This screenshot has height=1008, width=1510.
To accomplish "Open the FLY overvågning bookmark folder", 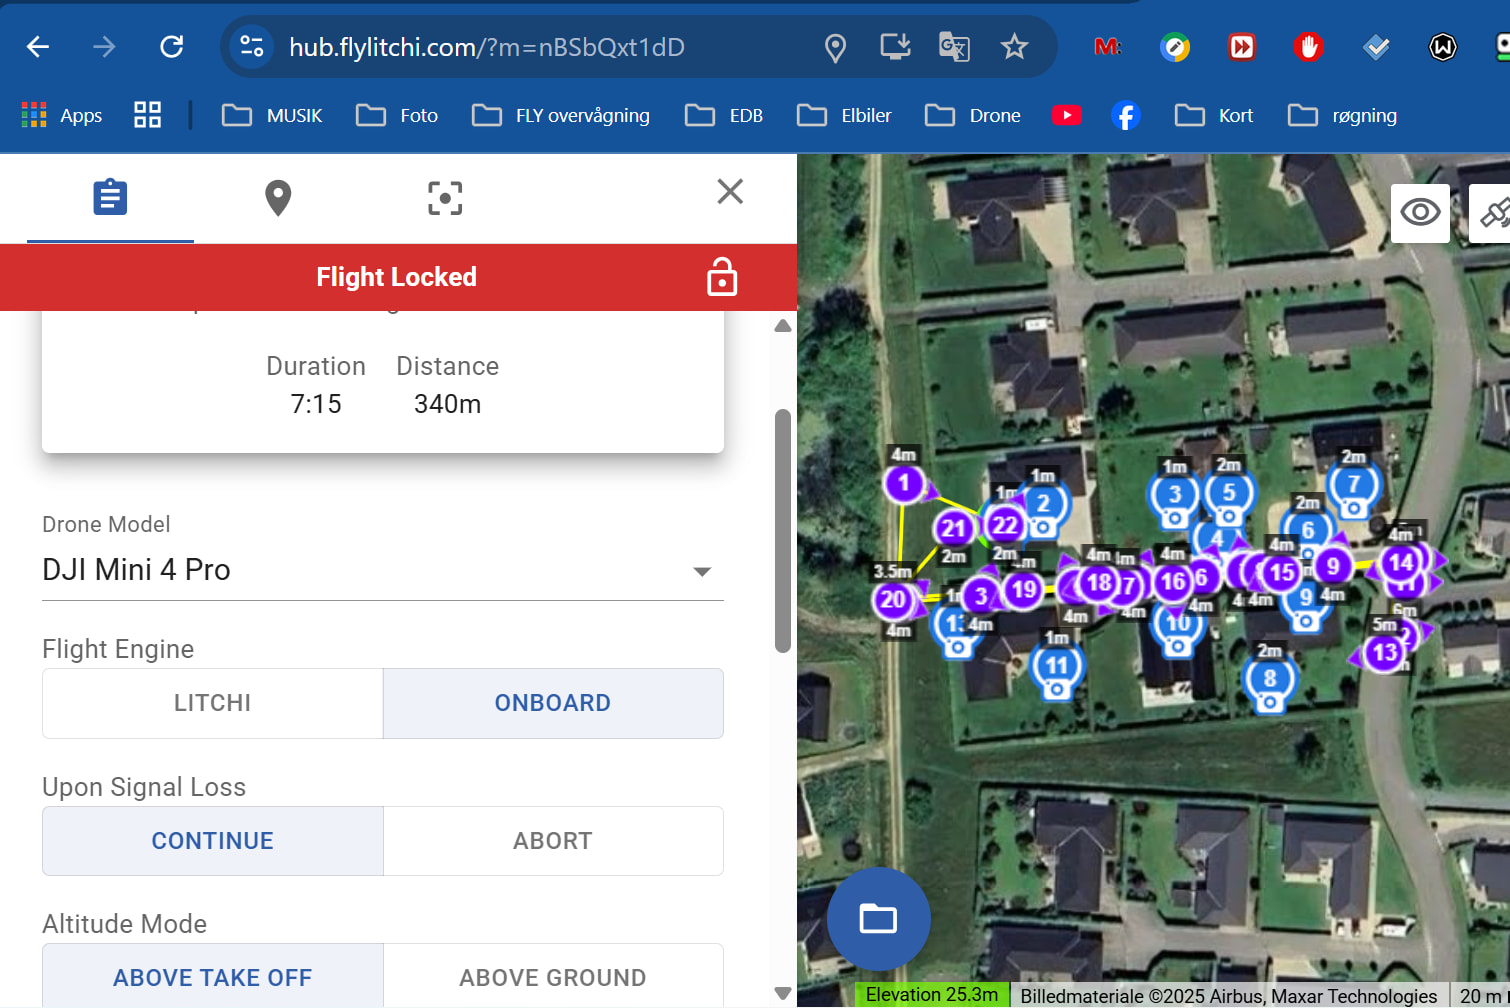I will (561, 116).
